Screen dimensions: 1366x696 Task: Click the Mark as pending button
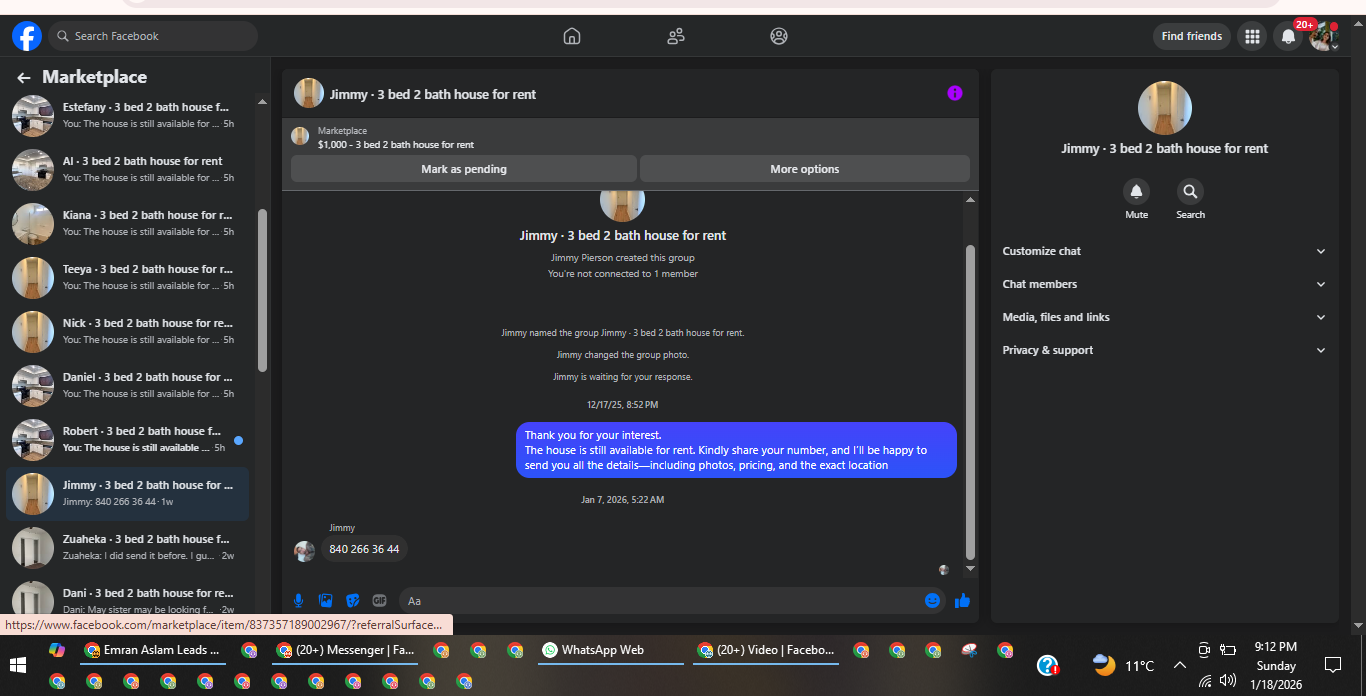(464, 169)
